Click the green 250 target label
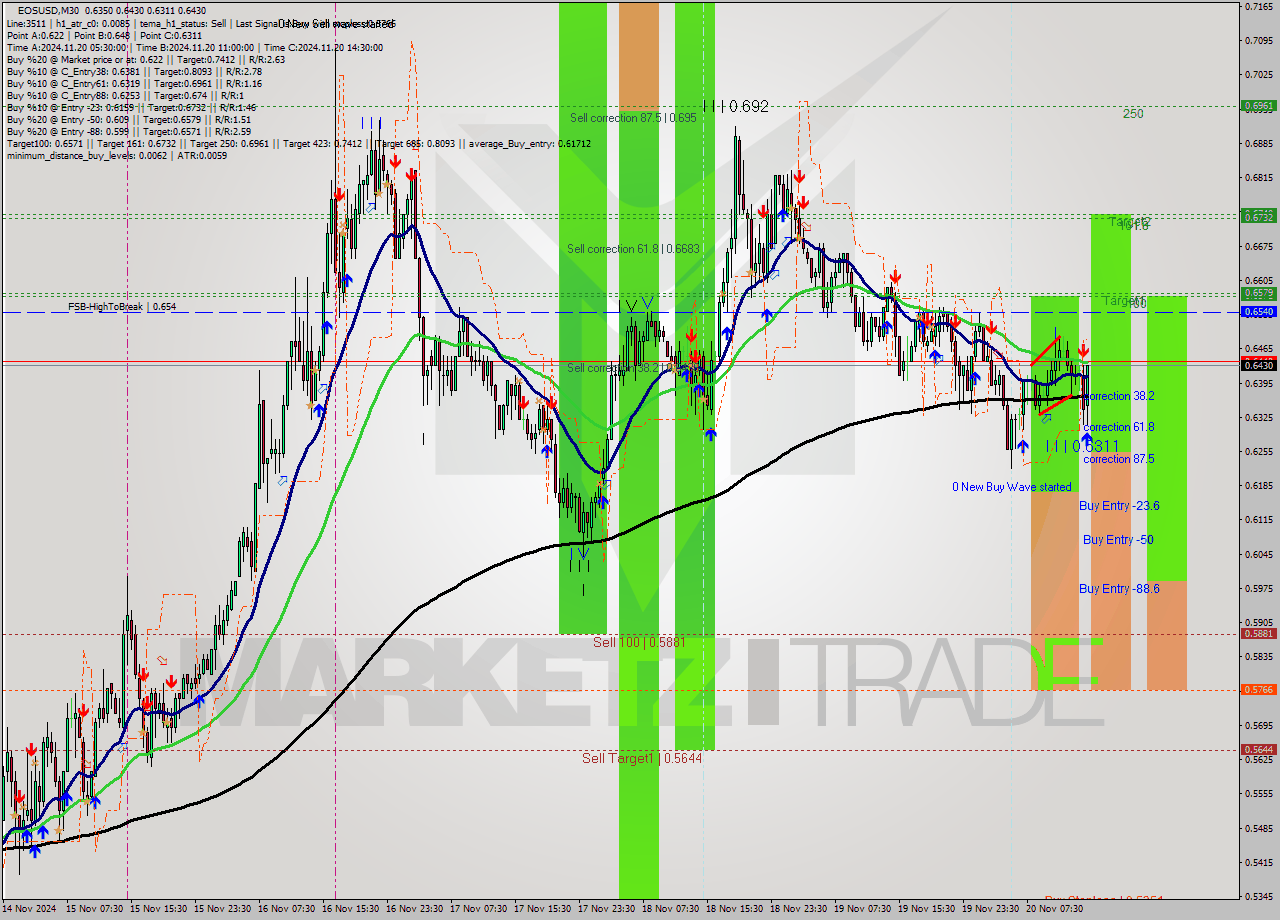This screenshot has height=920, width=1280. point(1132,114)
